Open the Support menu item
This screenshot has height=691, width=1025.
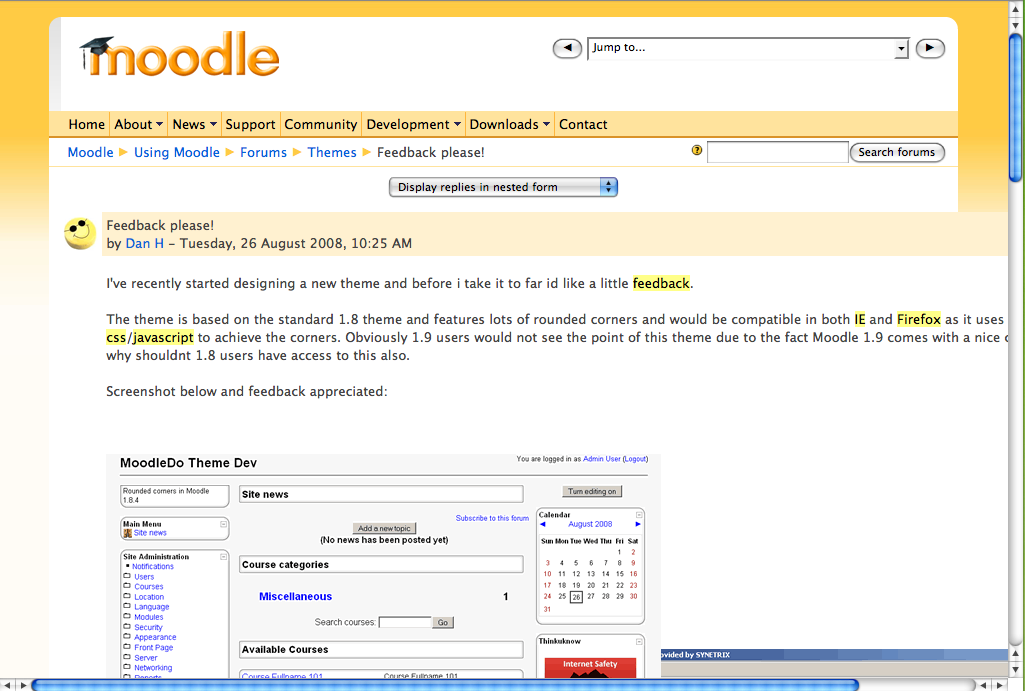250,124
